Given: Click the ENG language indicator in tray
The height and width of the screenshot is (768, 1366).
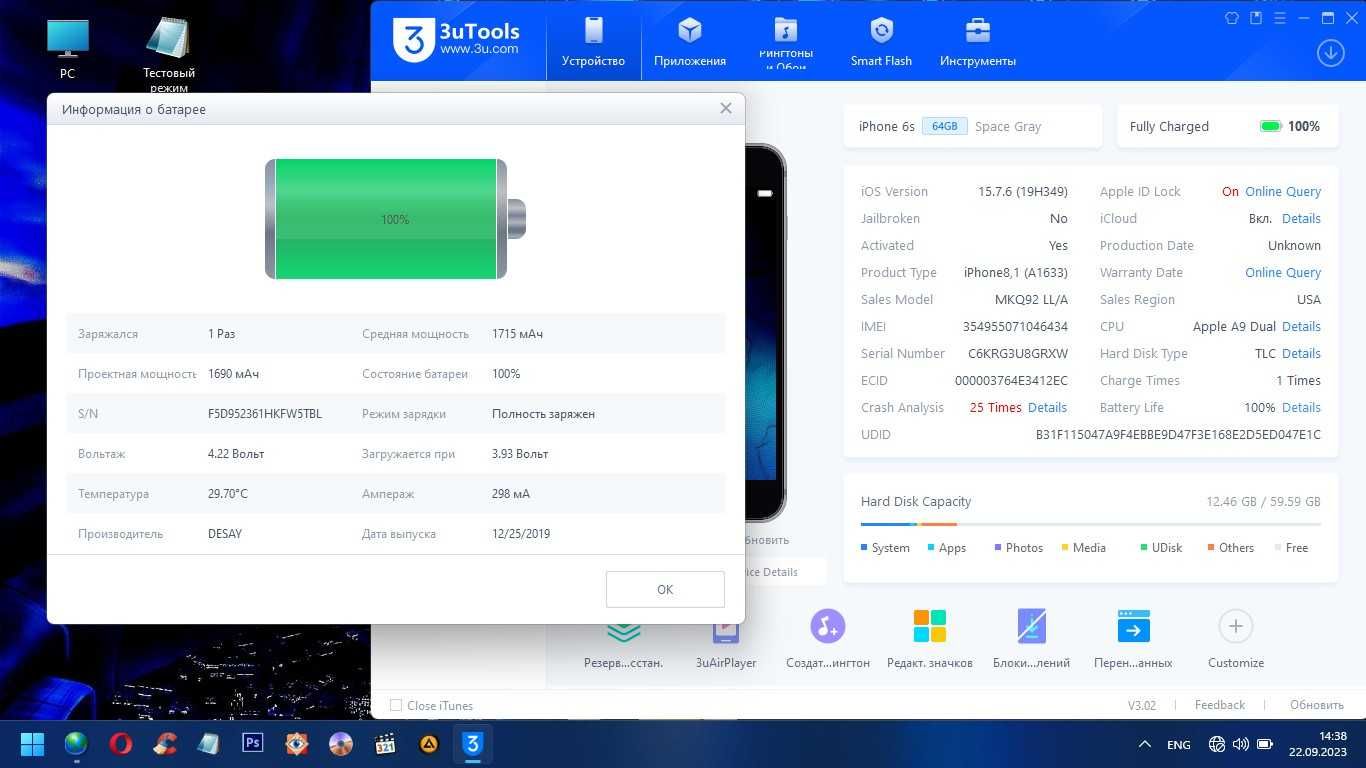Looking at the screenshot, I should [x=1179, y=745].
